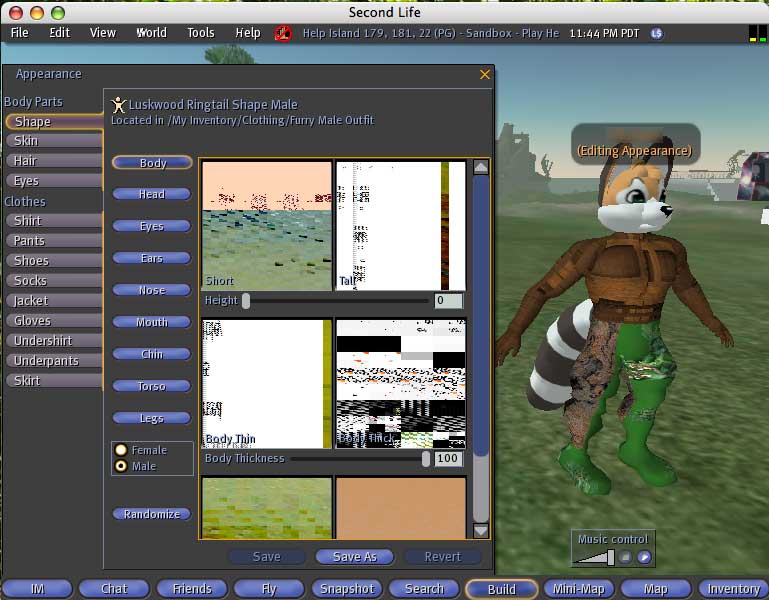Click the network status bars indicator
Viewport: 769px width, 600px height.
pos(758,33)
